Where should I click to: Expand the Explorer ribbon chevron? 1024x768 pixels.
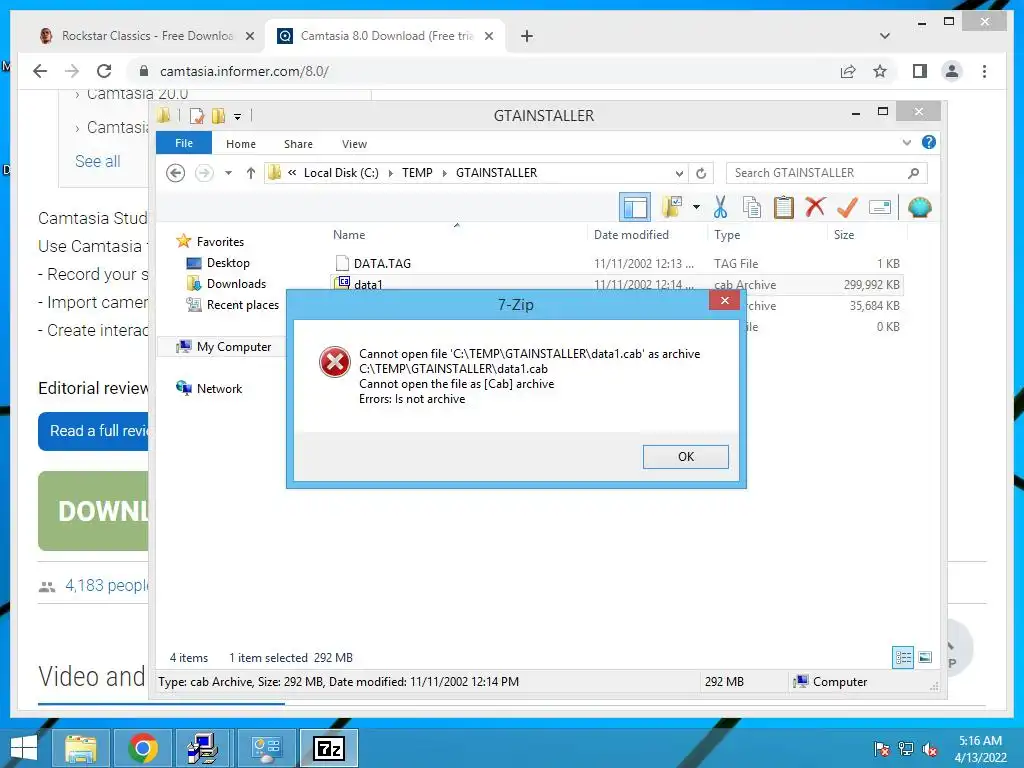pos(906,142)
